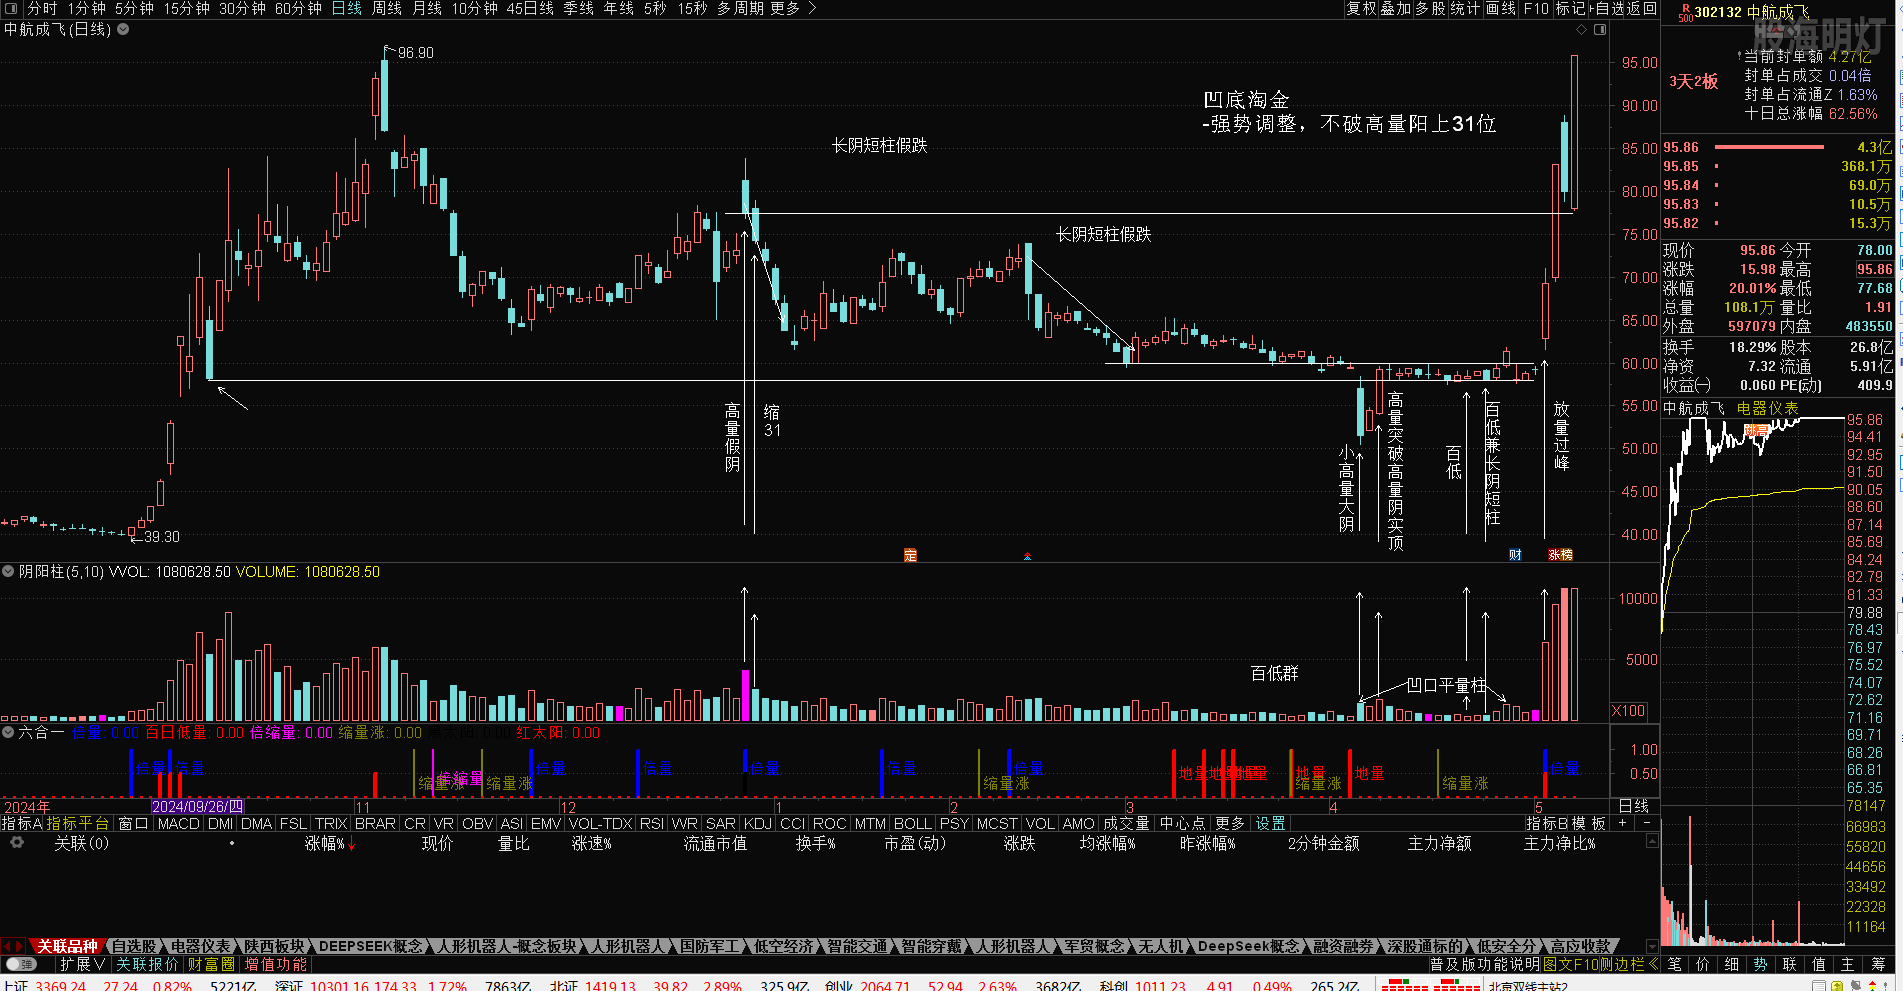Click the top-left window layout icon
This screenshot has width=1903, height=991.
point(11,8)
